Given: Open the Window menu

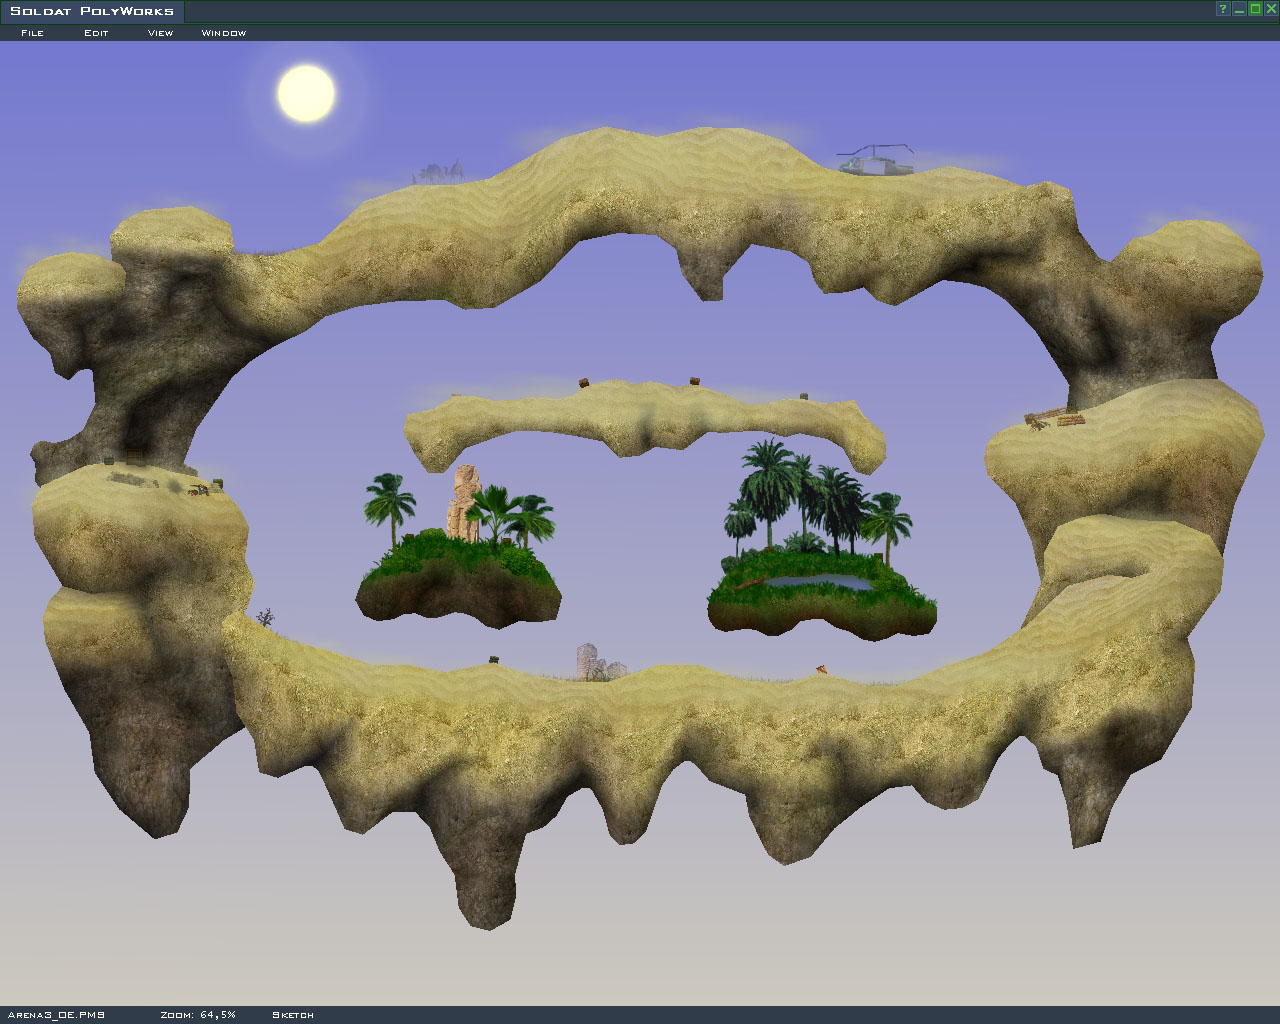Looking at the screenshot, I should 223,33.
